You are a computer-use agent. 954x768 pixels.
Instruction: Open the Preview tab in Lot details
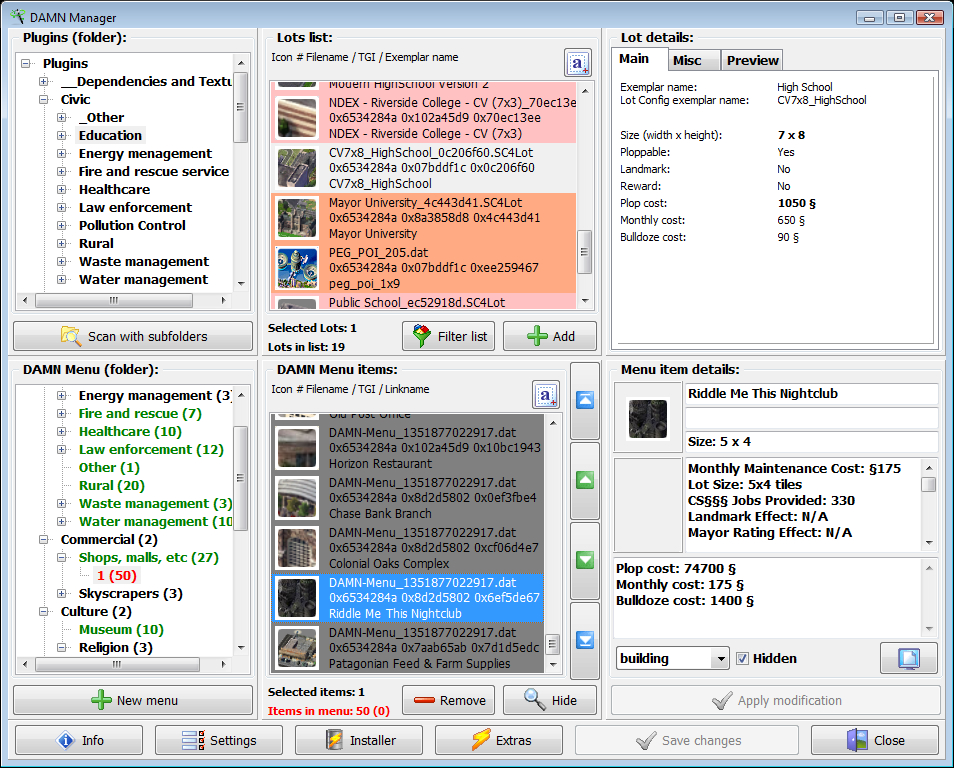752,60
